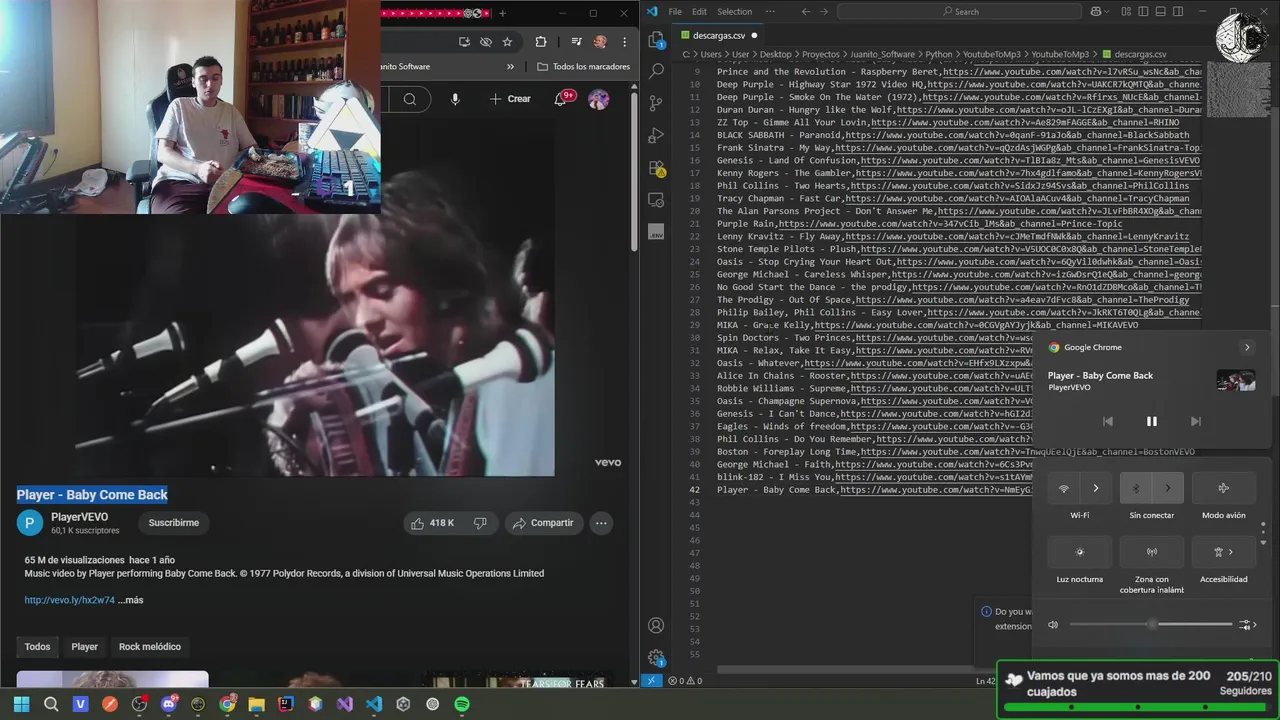Open the vevo.ly/hx2w74 link
1280x720 pixels.
click(x=70, y=600)
